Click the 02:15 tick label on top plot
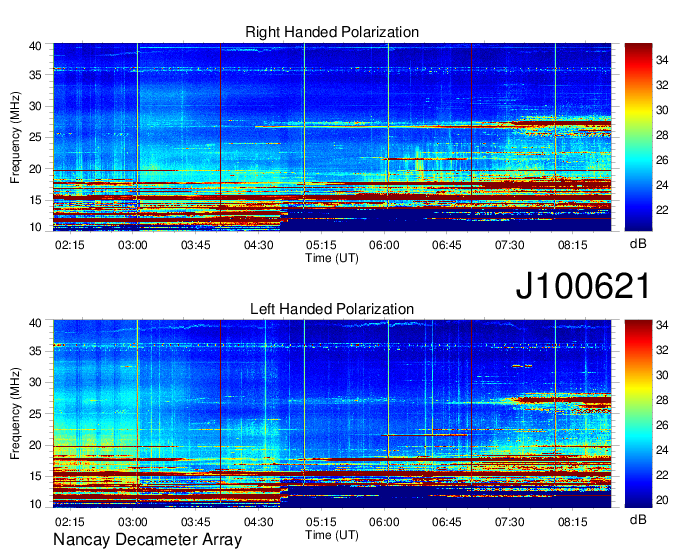 [70, 245]
